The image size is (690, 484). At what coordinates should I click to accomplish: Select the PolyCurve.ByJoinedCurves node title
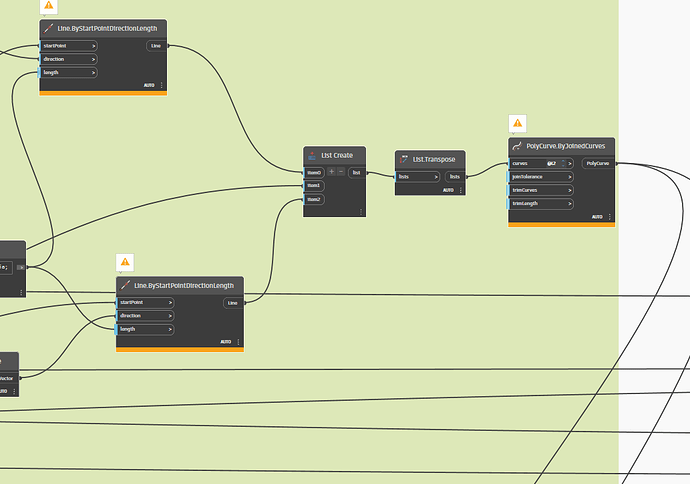566,146
